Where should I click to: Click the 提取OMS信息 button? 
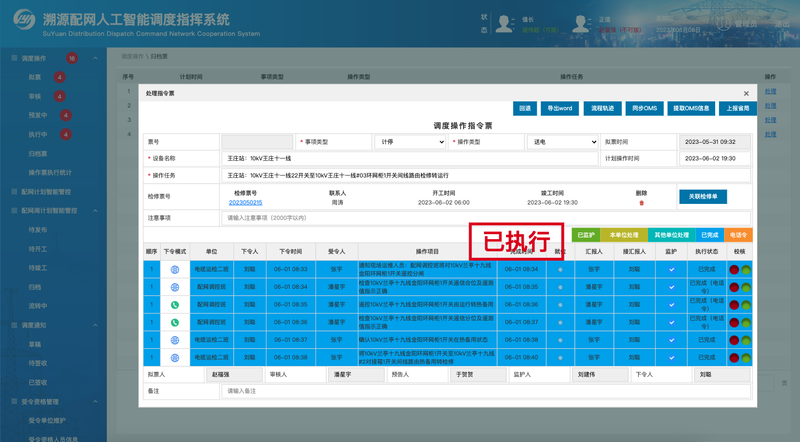tap(691, 108)
